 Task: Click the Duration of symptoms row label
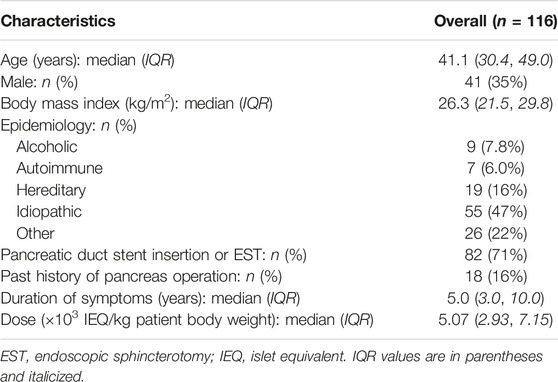[150, 298]
